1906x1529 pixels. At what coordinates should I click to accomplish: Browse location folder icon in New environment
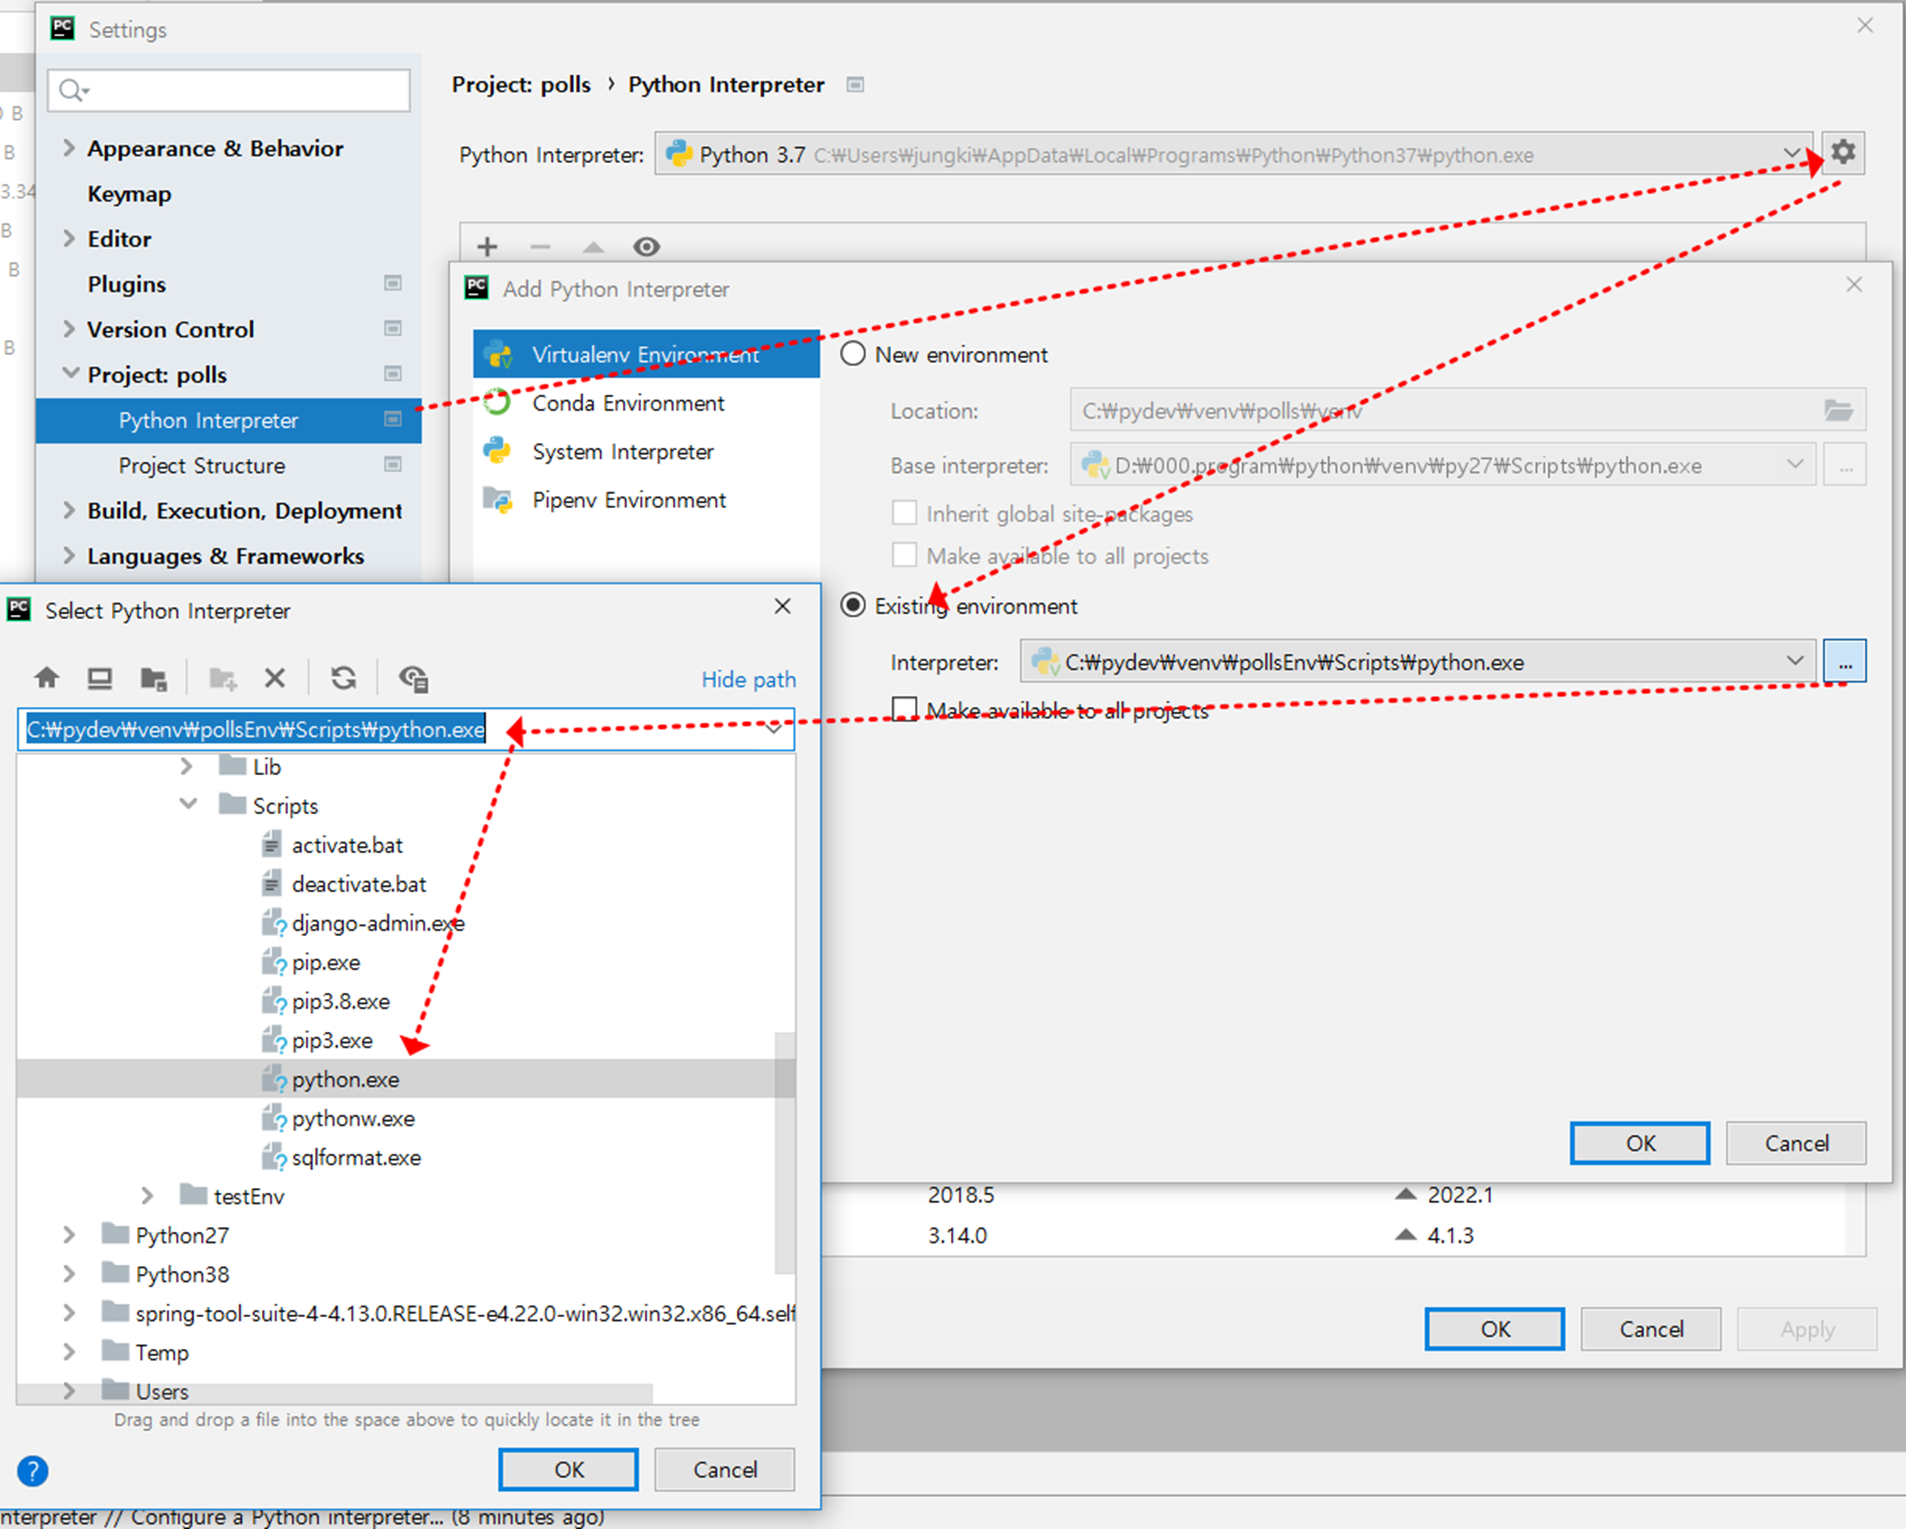pyautogui.click(x=1838, y=410)
